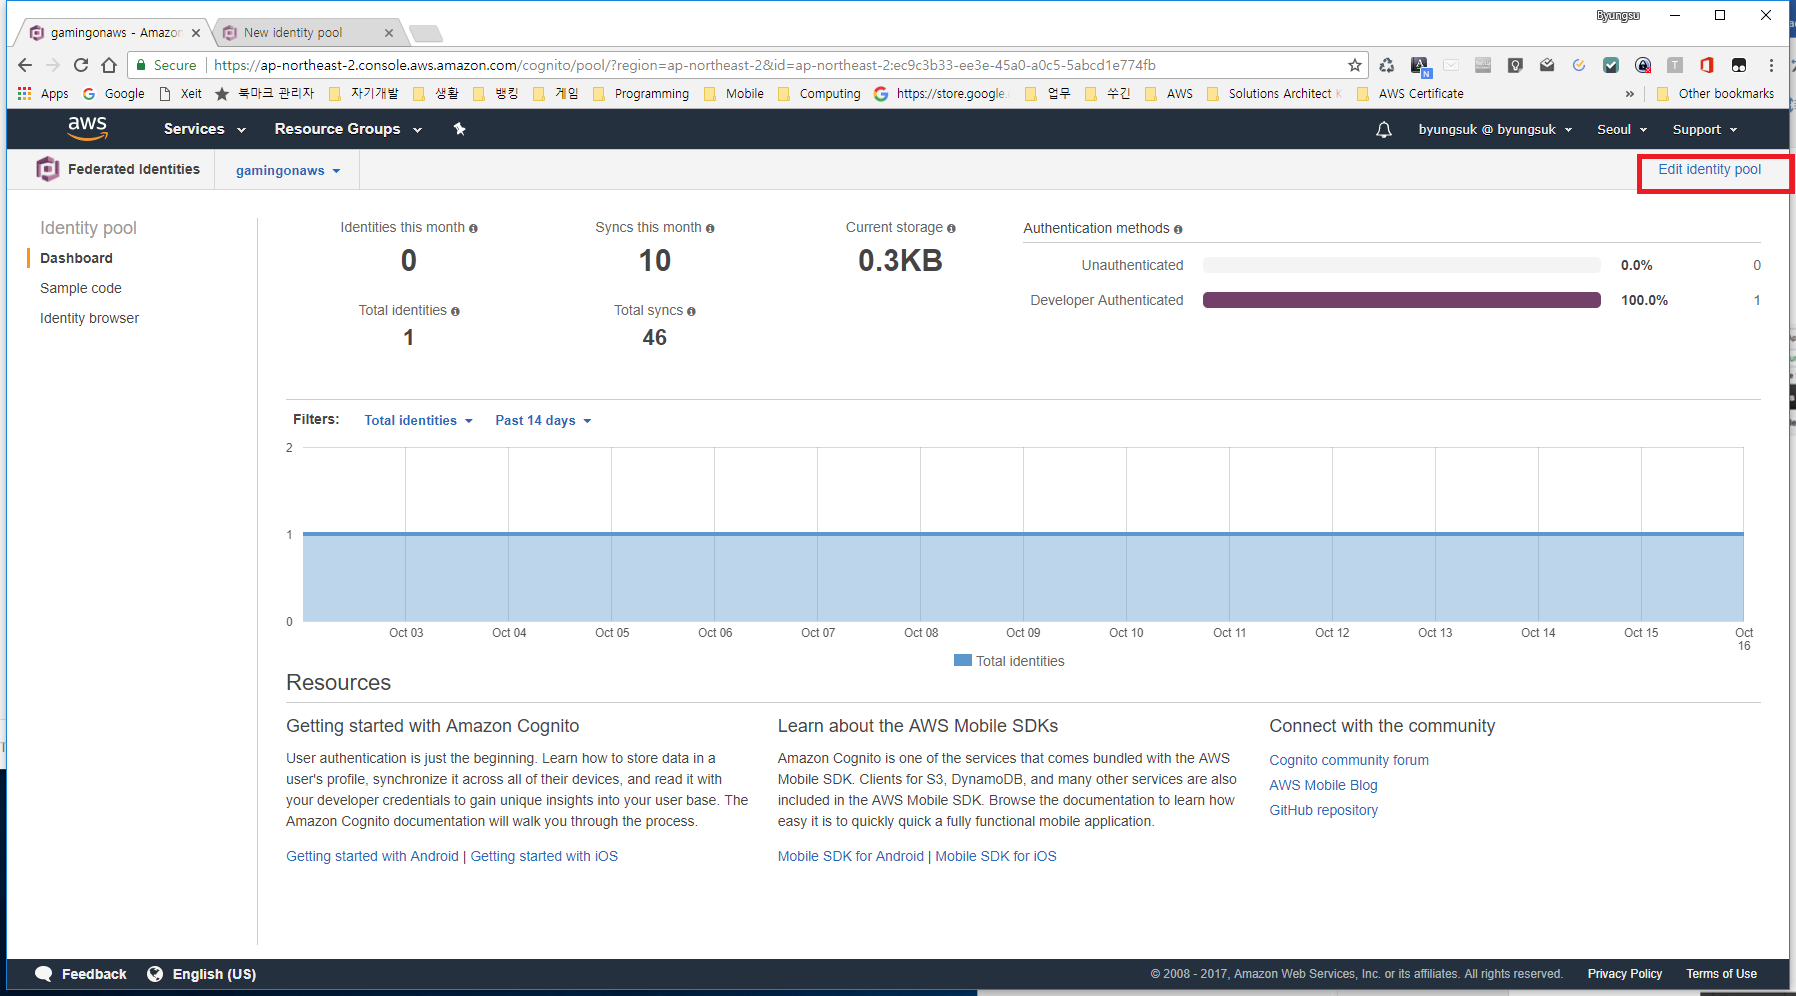Open GitHub repository link

1323,810
